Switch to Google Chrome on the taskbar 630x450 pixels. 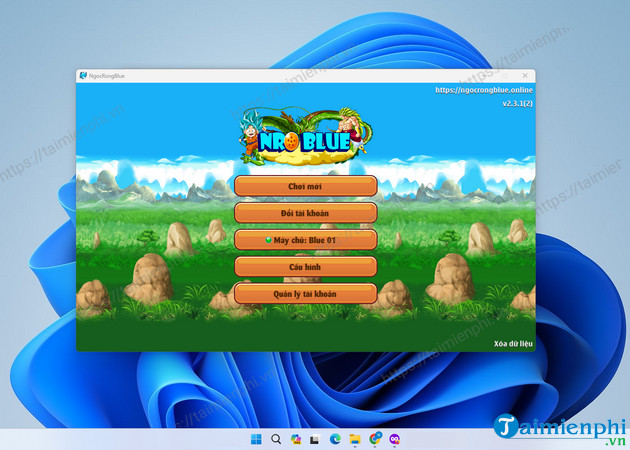pos(375,439)
